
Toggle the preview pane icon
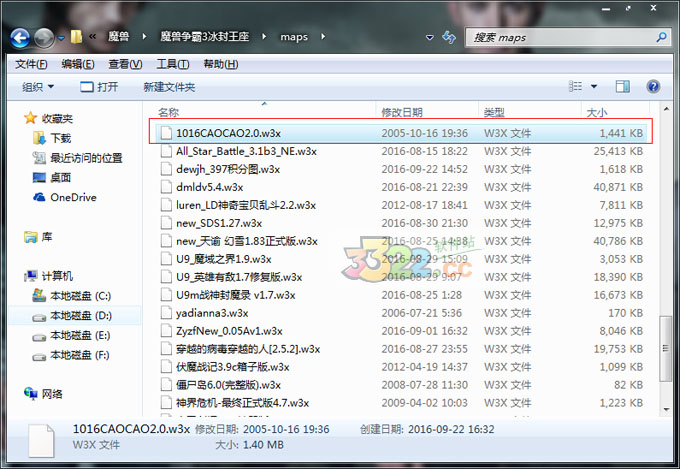coord(623,86)
